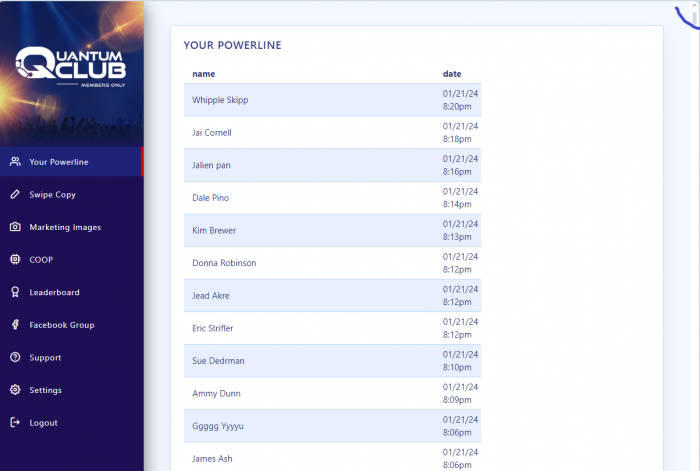Click the Logout arrow icon
The width and height of the screenshot is (700, 471).
click(15, 422)
